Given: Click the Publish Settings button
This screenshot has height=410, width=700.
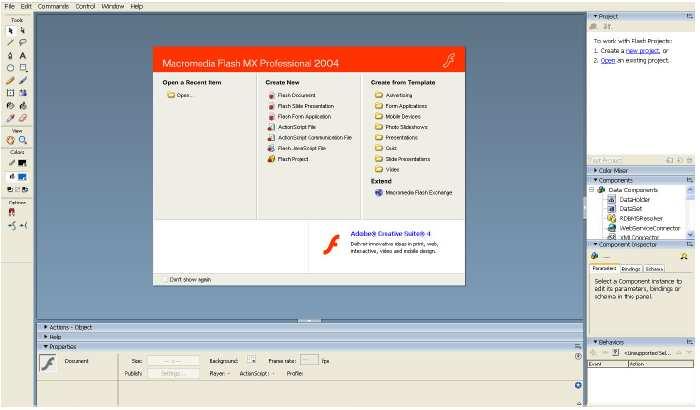Looking at the screenshot, I should [x=173, y=373].
